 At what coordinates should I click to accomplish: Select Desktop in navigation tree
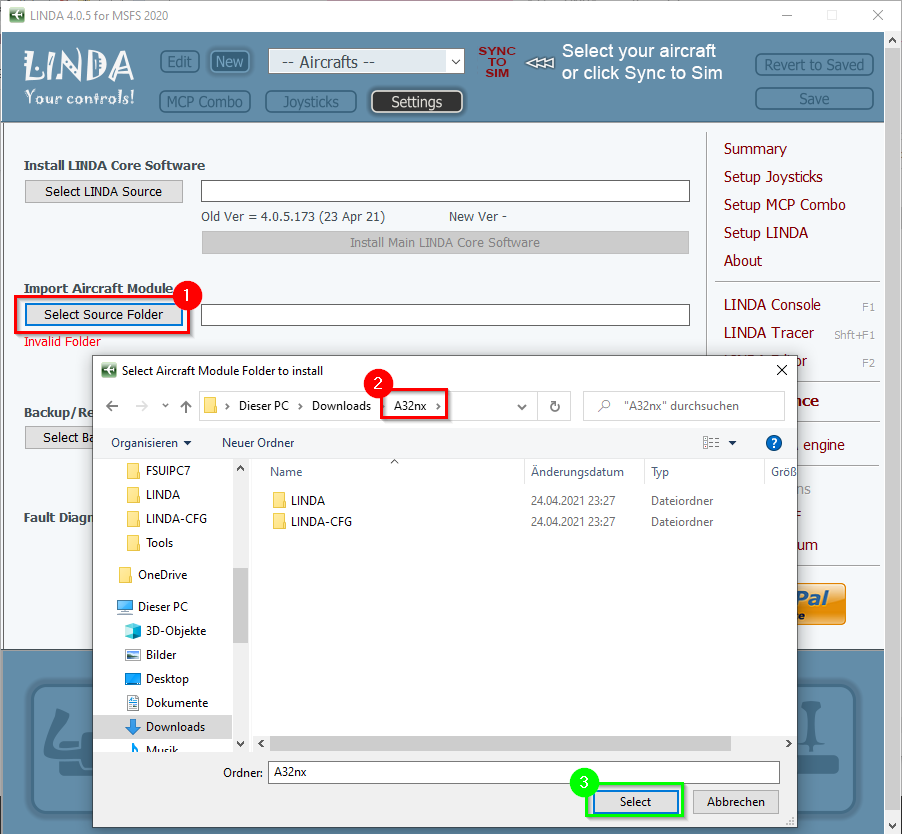[x=167, y=679]
